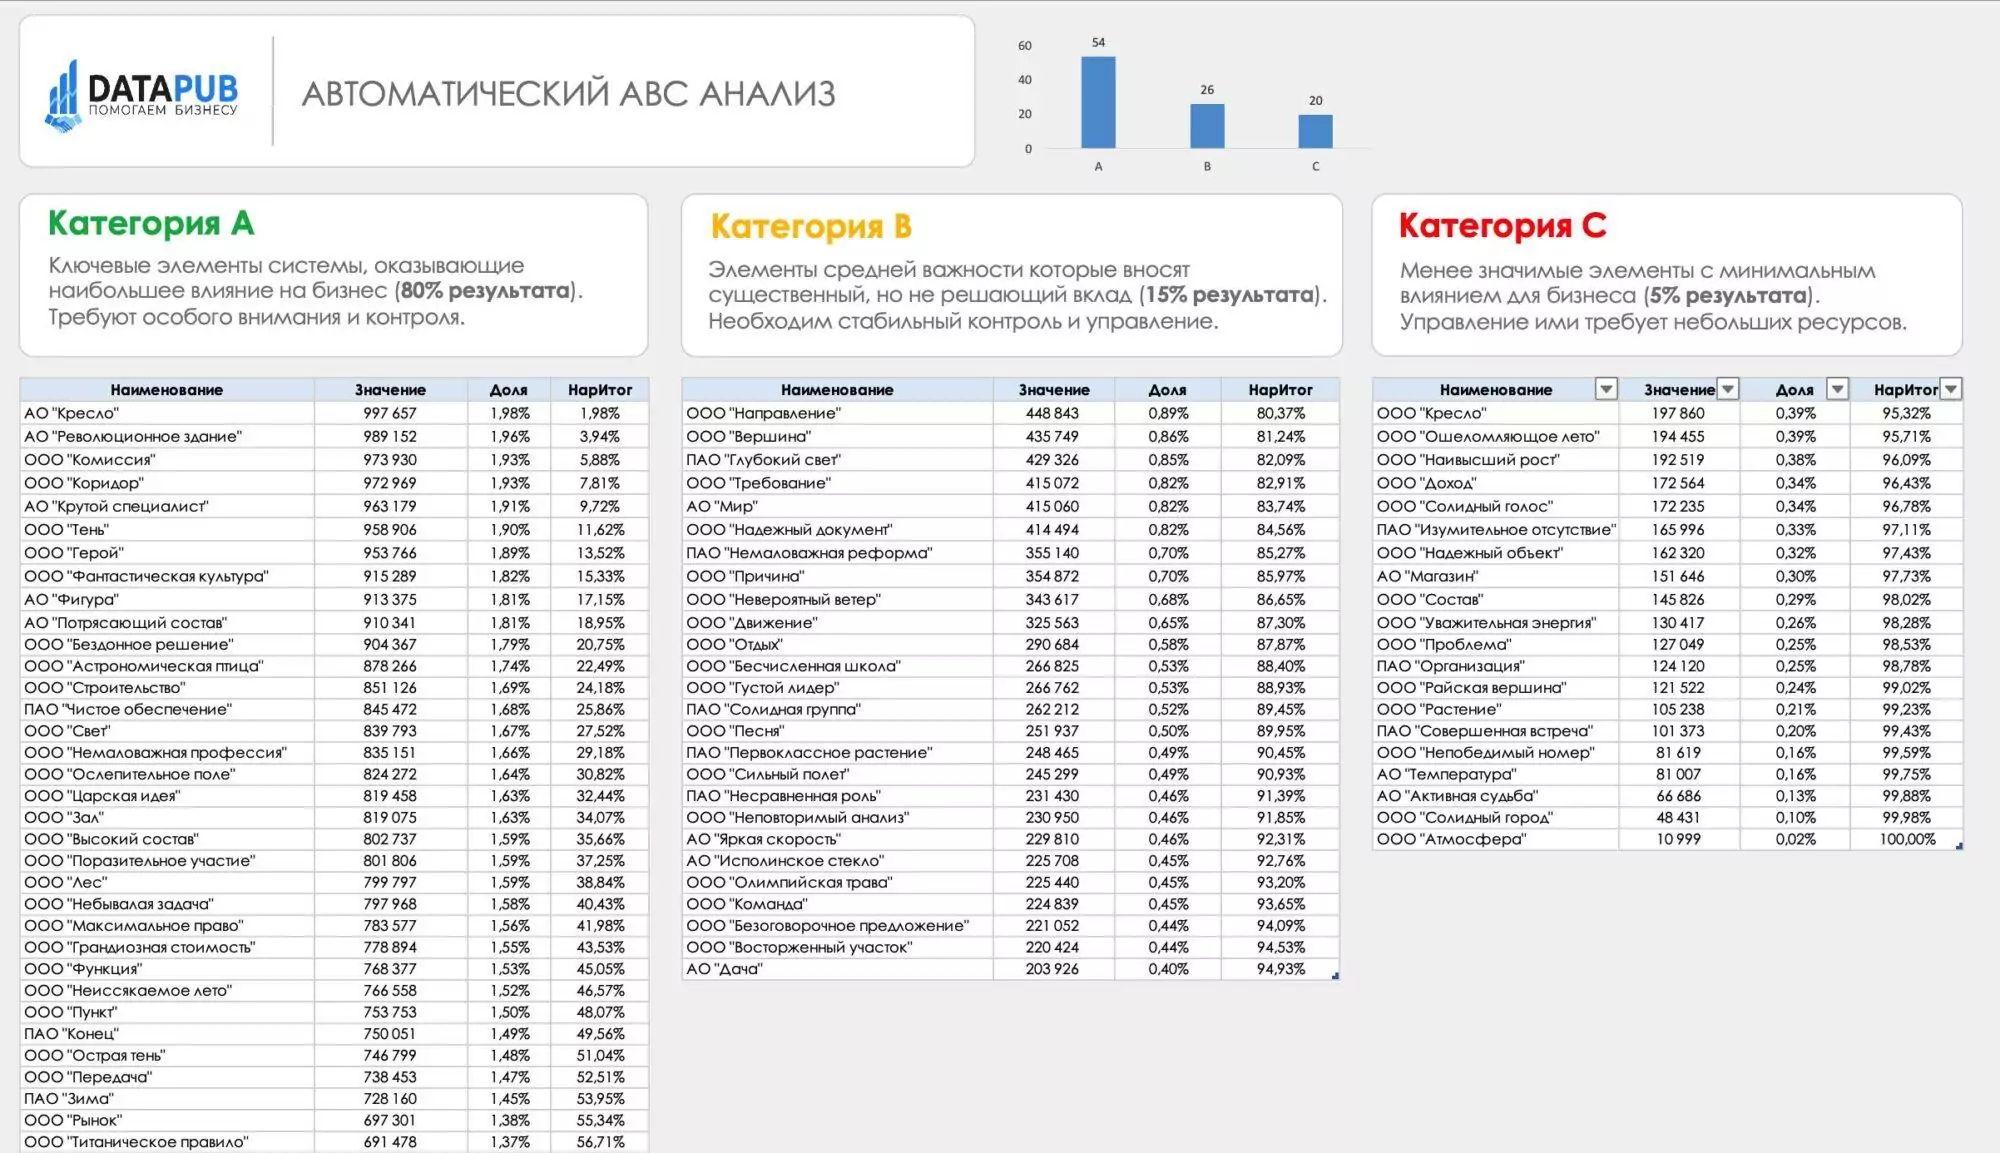Select cell ООО "Царская идея"
2000x1153 pixels.
167,796
